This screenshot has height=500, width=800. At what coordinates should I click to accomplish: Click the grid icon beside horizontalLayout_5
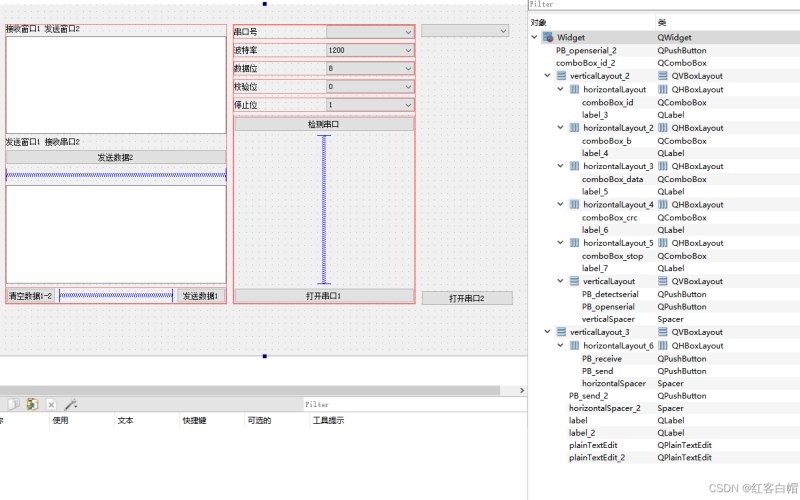click(x=574, y=242)
